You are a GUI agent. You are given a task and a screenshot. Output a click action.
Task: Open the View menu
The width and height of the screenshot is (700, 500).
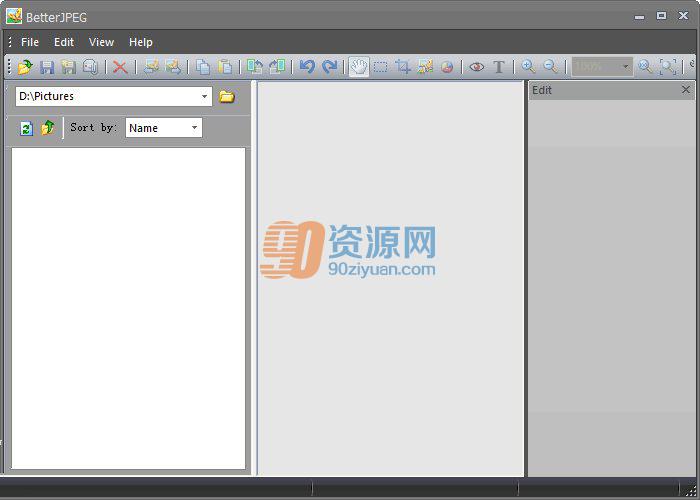[x=101, y=42]
